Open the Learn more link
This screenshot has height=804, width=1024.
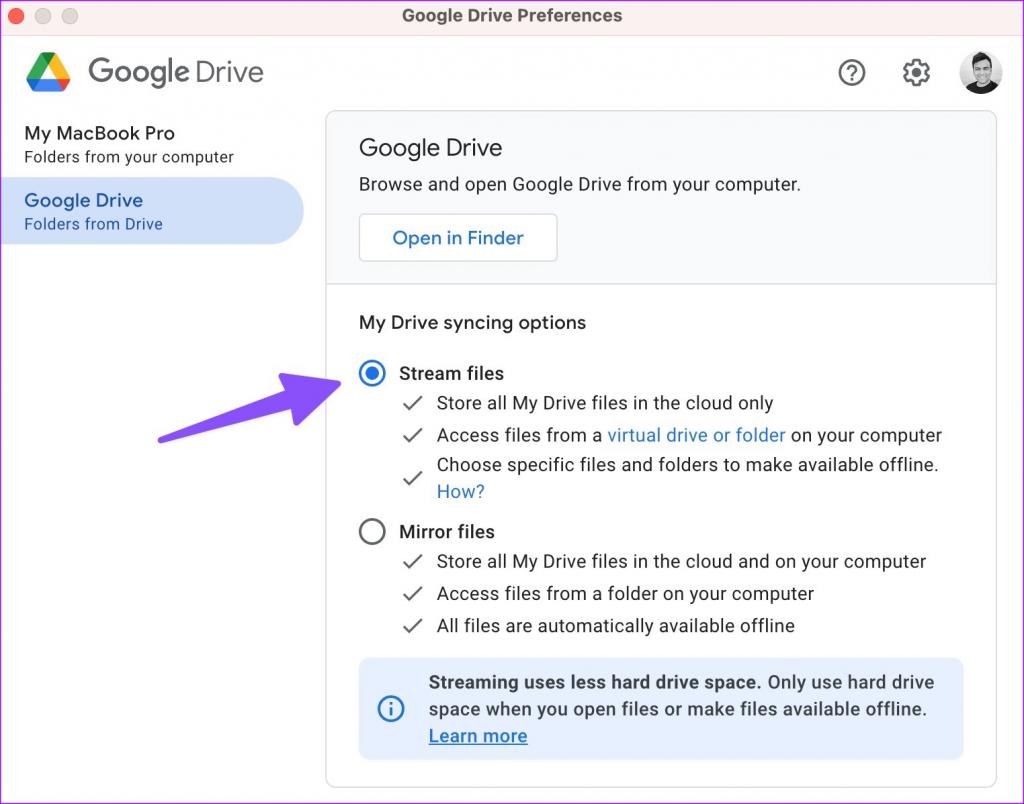(478, 736)
